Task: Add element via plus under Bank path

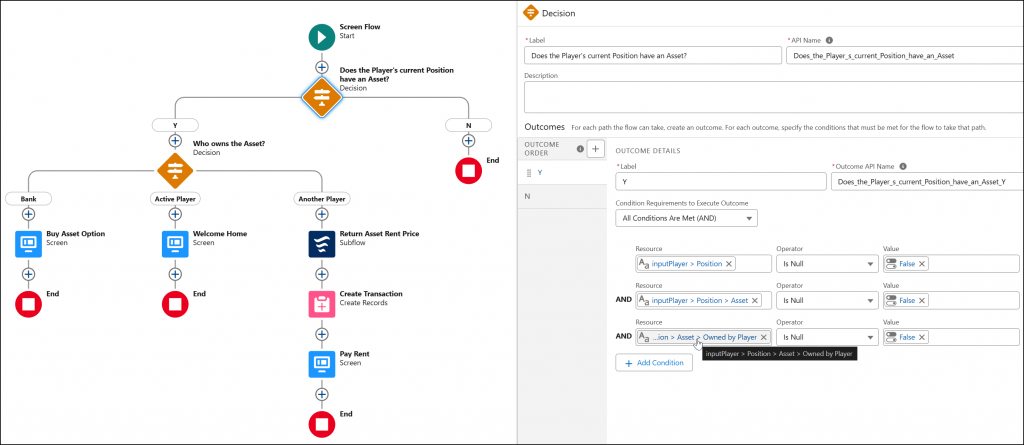Action: [28, 214]
